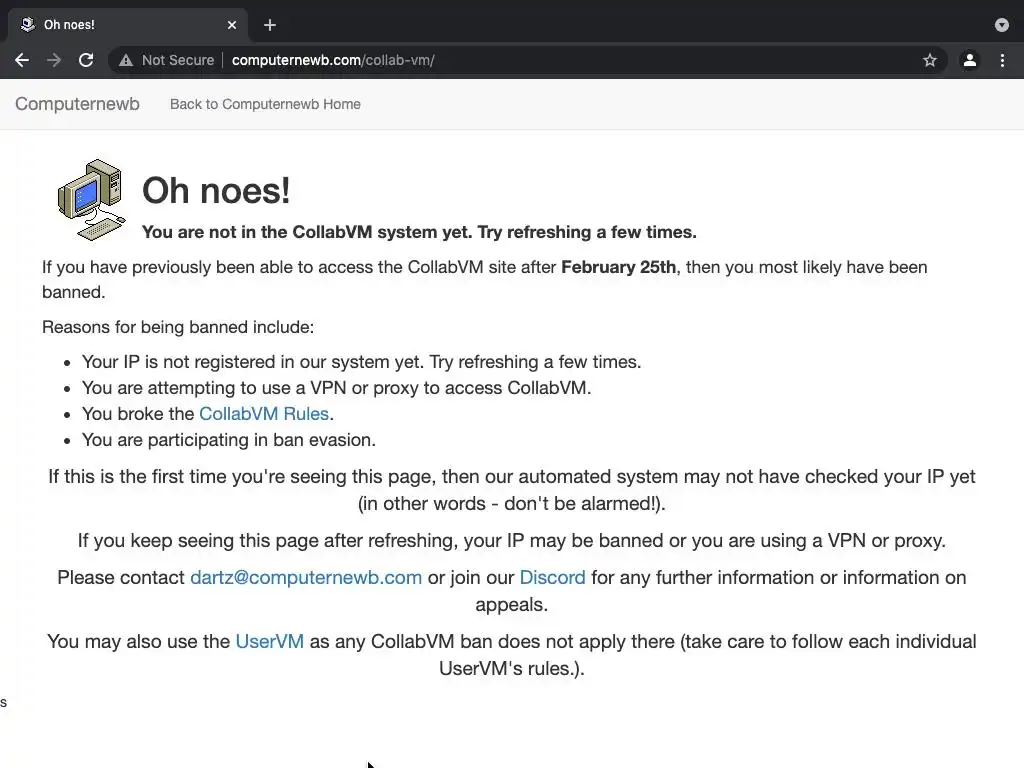Close the "Oh noes!" tab

pos(232,25)
